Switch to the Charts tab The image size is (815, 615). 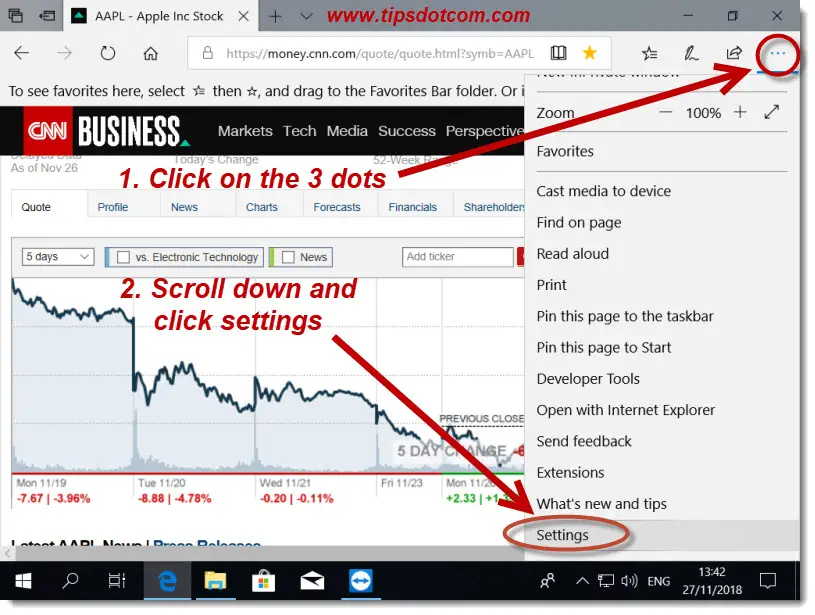coord(261,207)
